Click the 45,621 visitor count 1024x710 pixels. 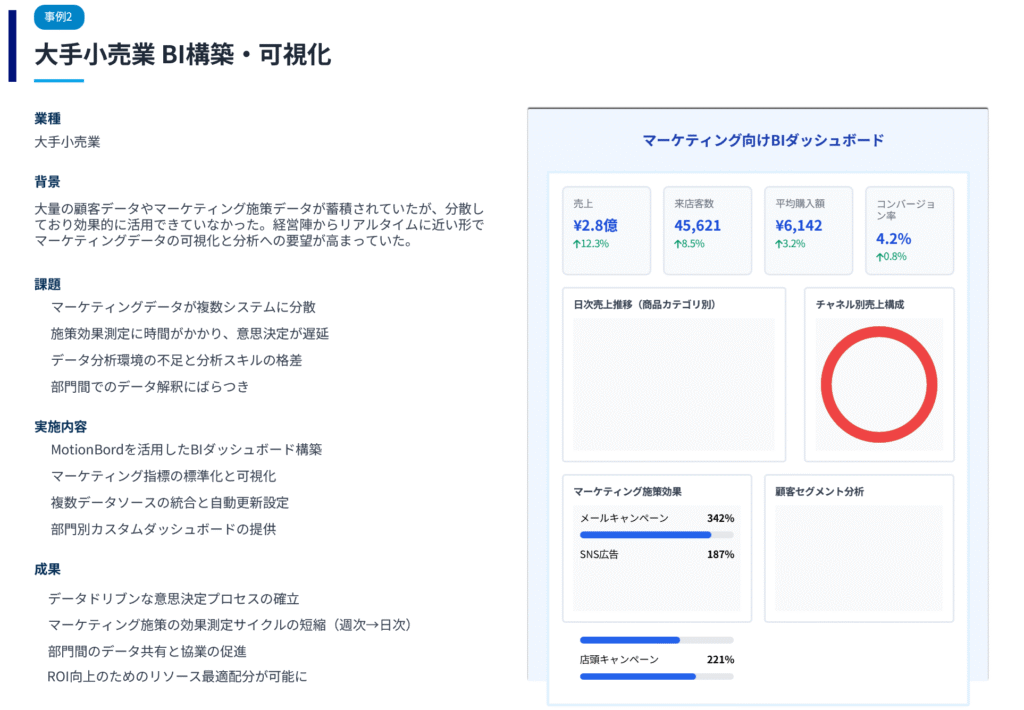click(697, 225)
